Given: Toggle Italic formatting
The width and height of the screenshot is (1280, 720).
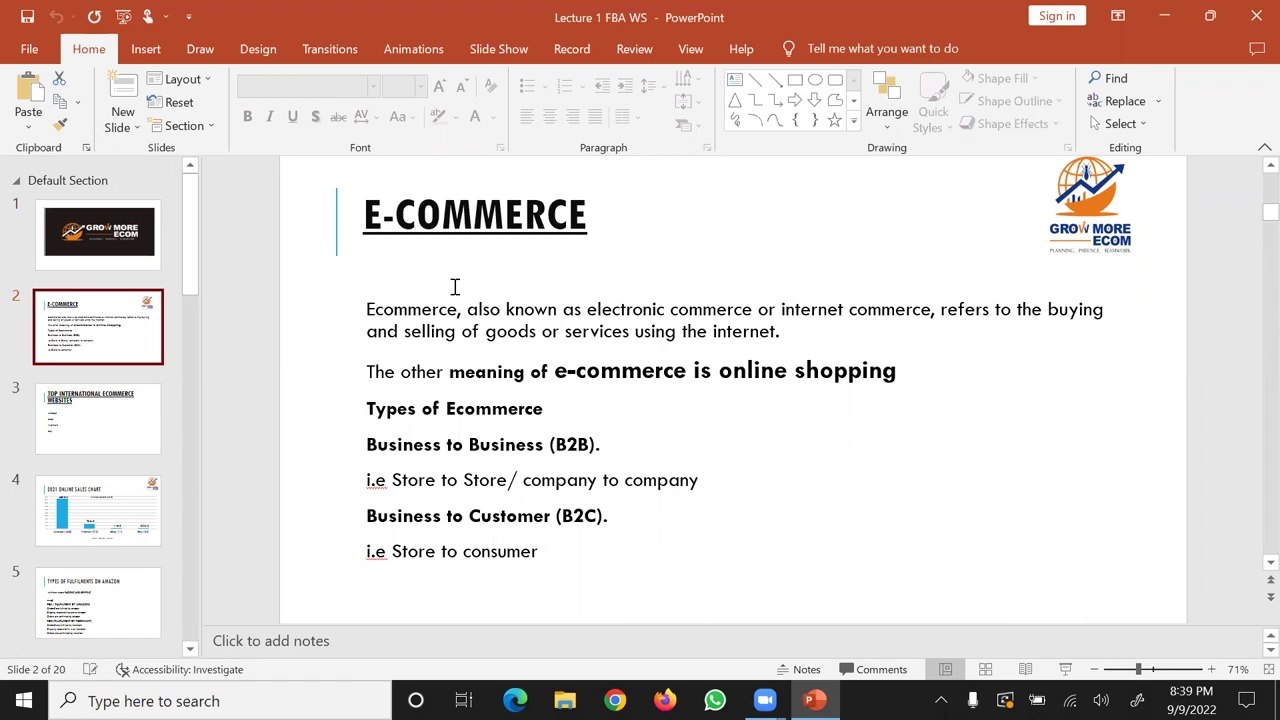Looking at the screenshot, I should click(269, 116).
